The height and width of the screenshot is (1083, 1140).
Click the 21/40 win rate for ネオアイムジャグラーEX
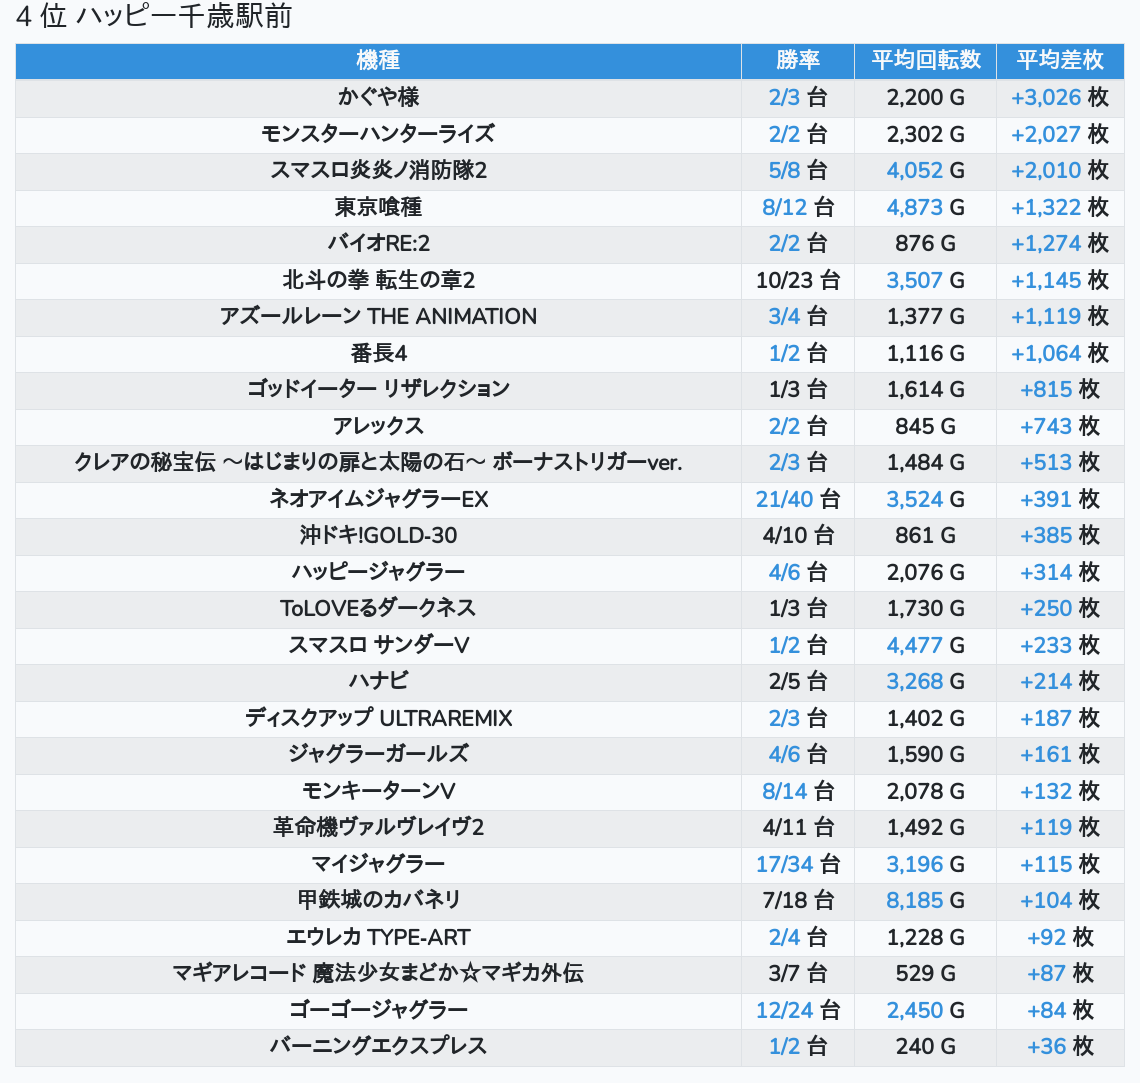tap(784, 499)
